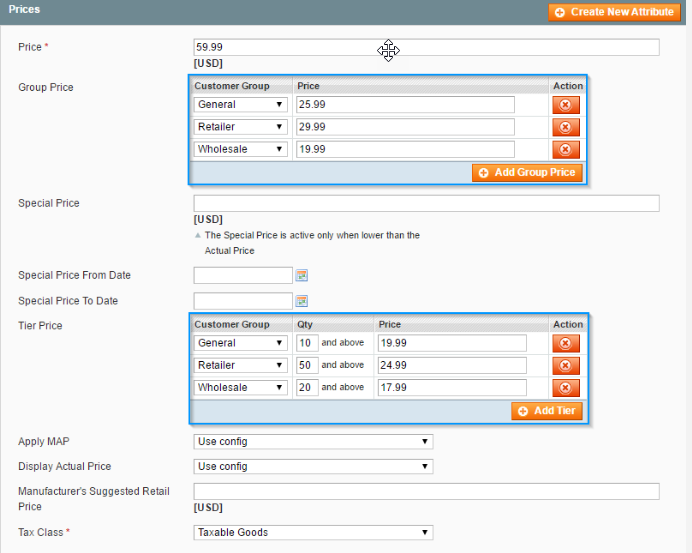Click the General tier price field 19.99
Viewport: 692px width, 553px height.
(x=452, y=343)
